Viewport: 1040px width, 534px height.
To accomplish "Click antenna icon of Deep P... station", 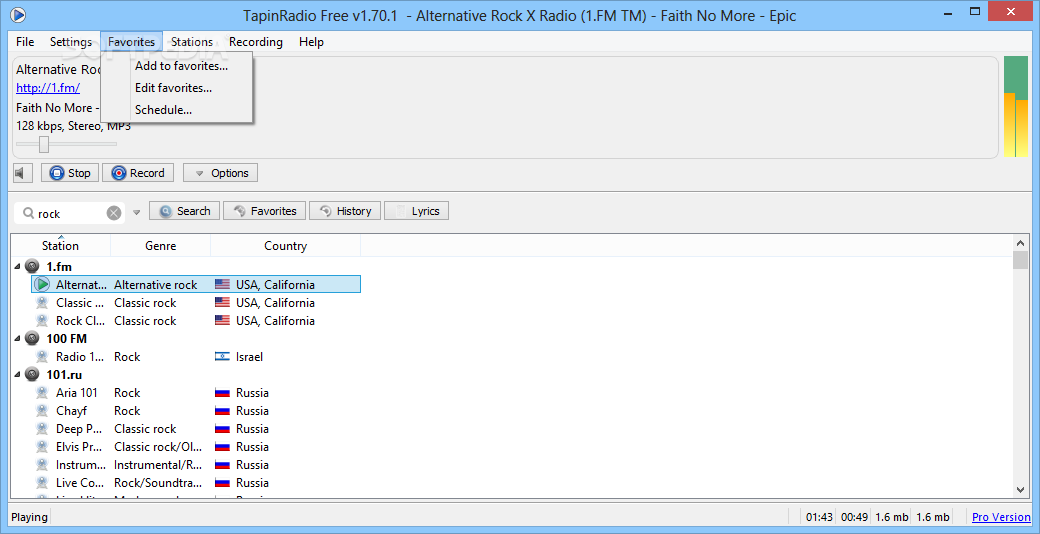I will (42, 428).
